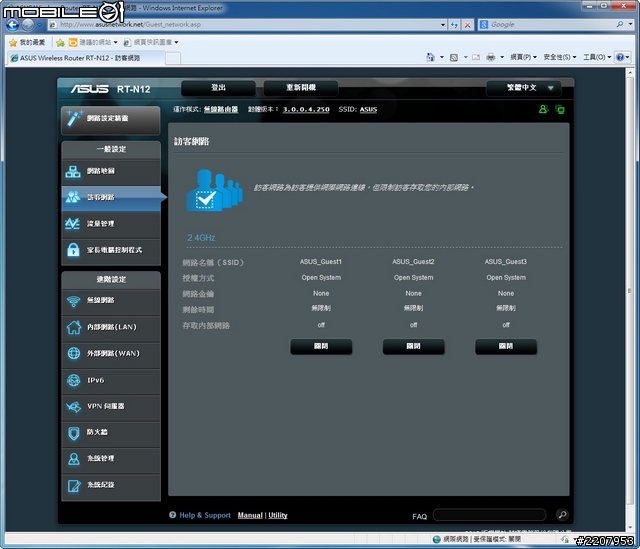Click the FAQ search input field
640x549 pixels.
coord(489,515)
